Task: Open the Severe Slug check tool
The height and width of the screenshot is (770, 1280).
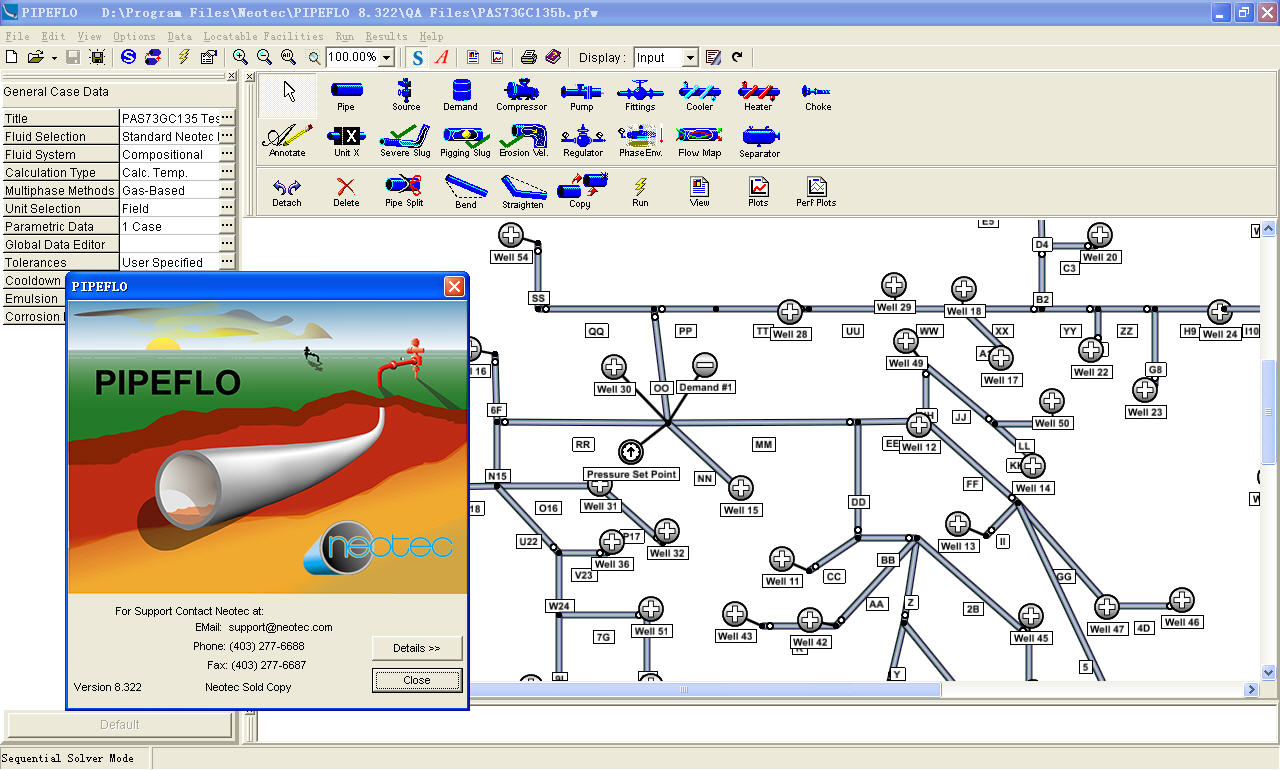Action: point(405,141)
